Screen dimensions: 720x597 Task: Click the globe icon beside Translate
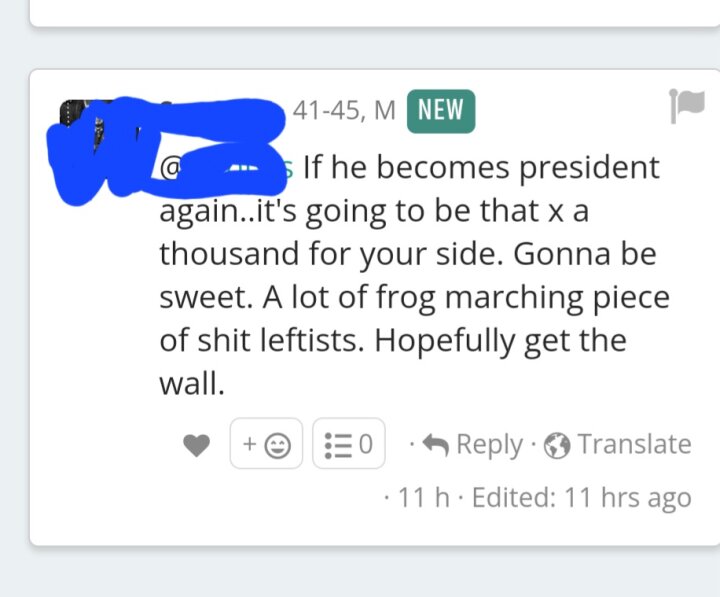point(557,445)
